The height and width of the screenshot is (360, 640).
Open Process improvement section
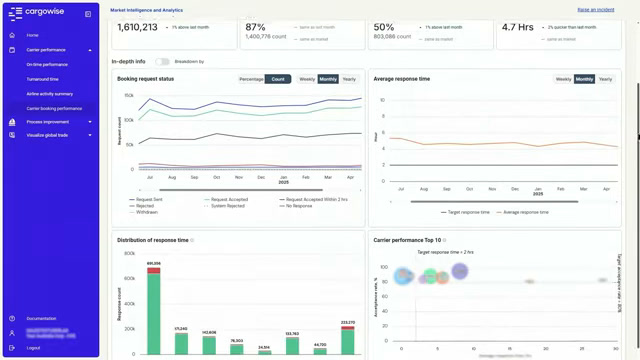coord(48,122)
